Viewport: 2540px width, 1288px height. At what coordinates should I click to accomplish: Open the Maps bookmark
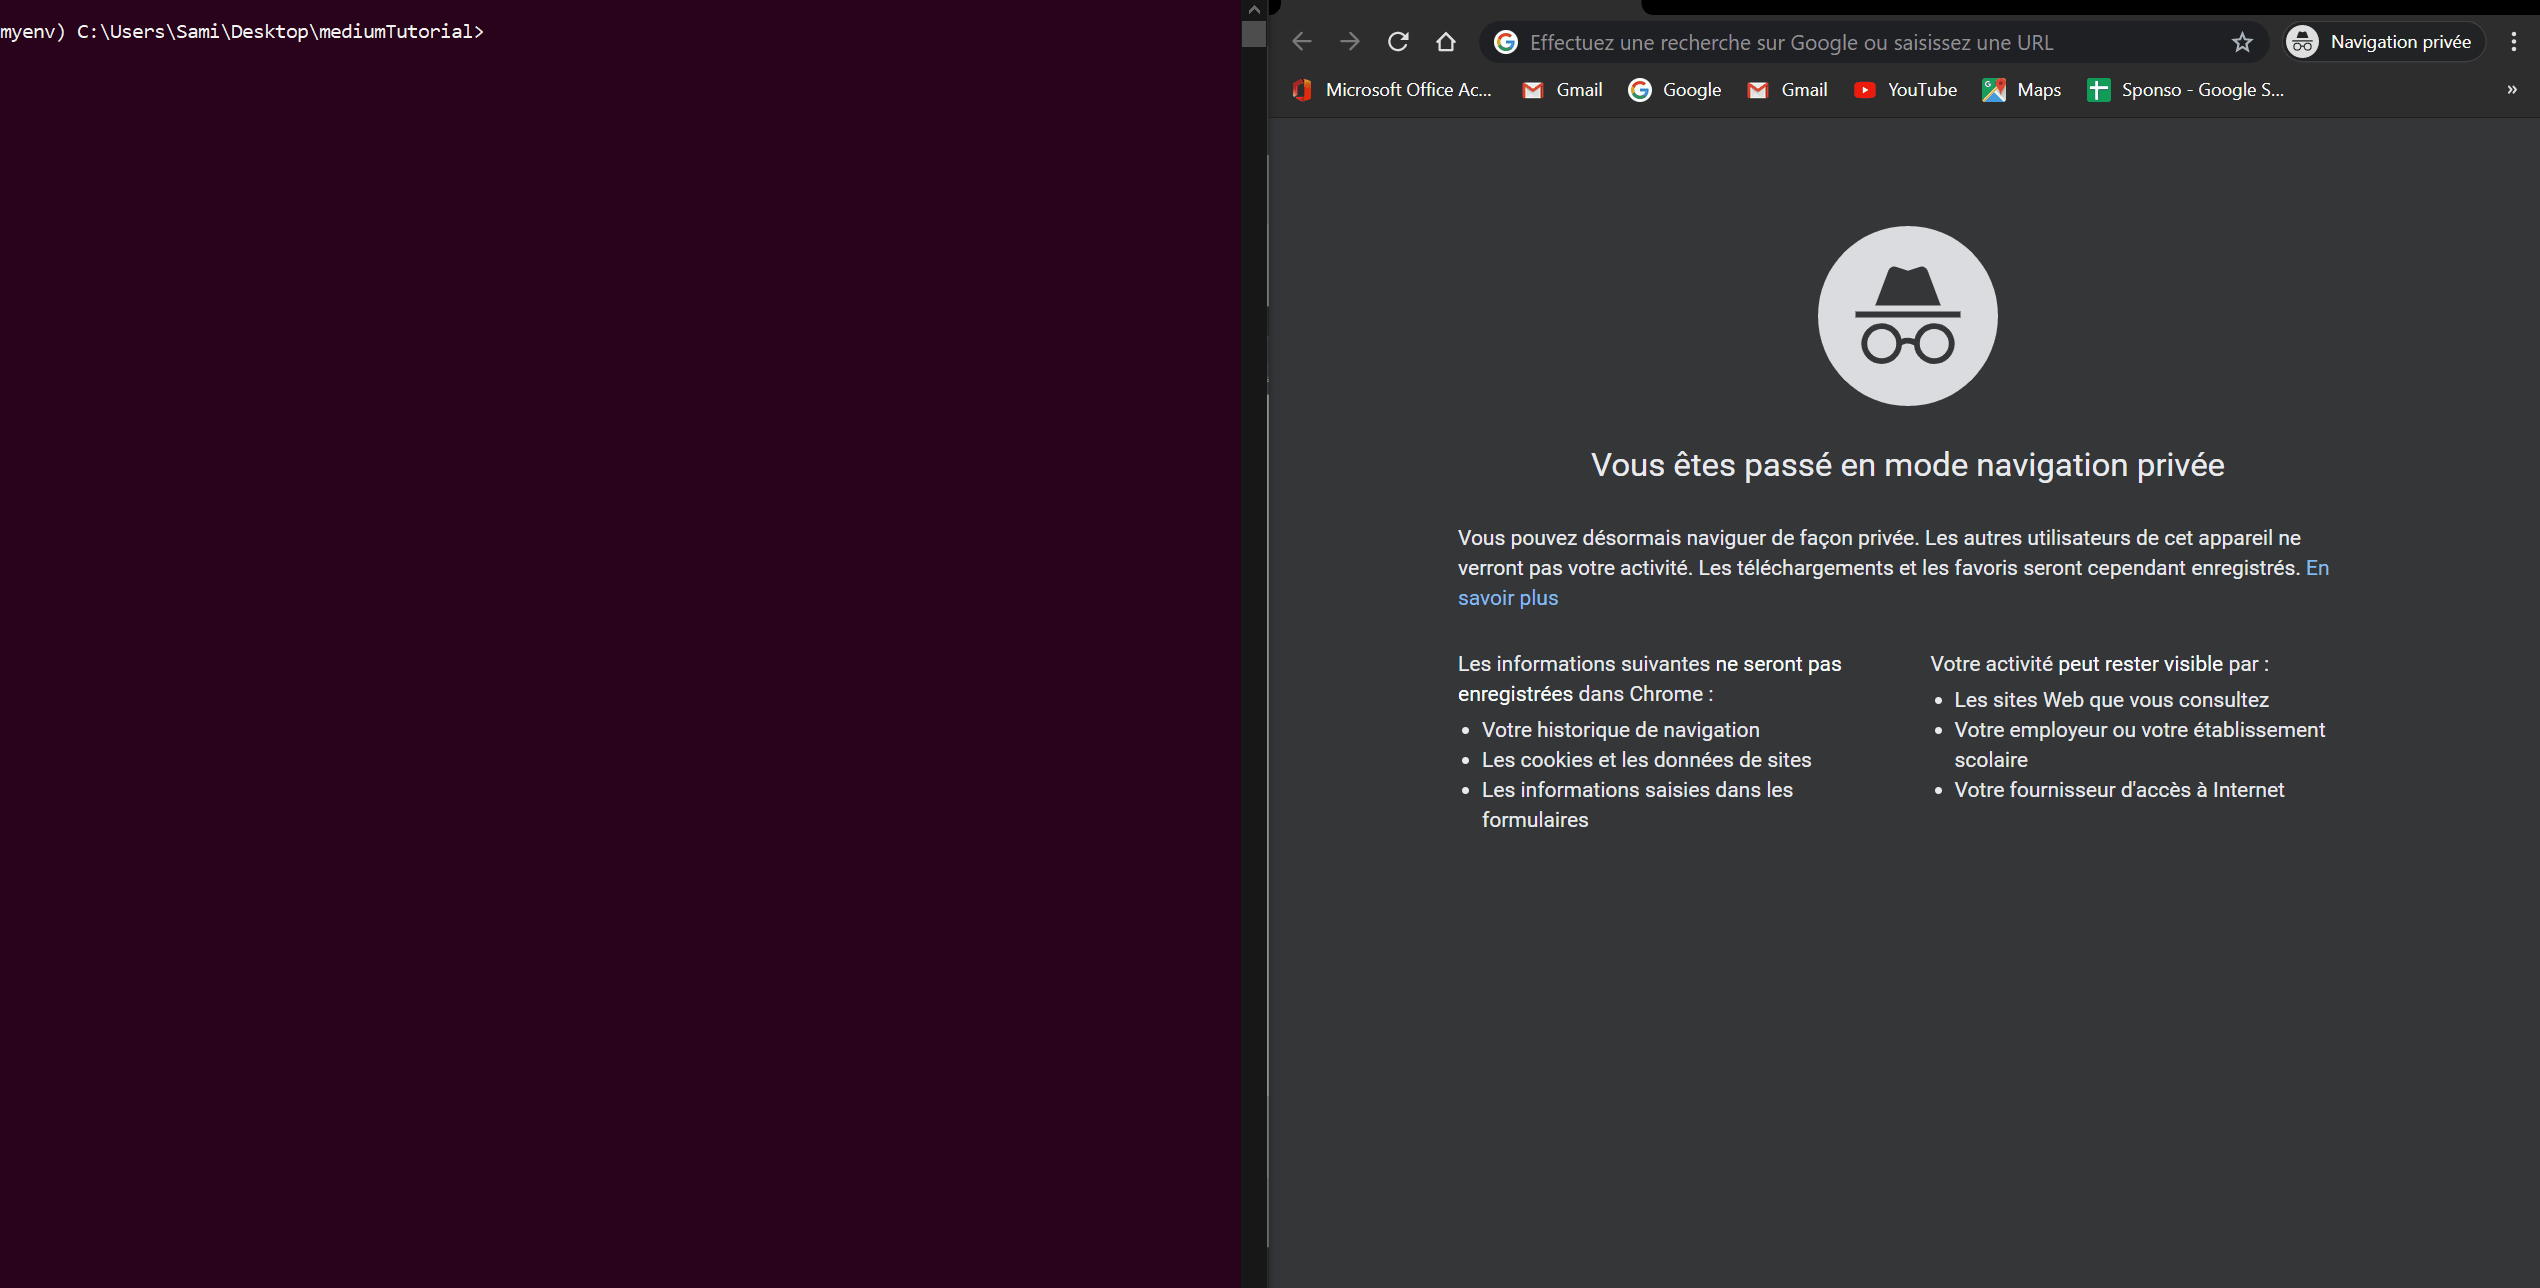tap(2021, 89)
